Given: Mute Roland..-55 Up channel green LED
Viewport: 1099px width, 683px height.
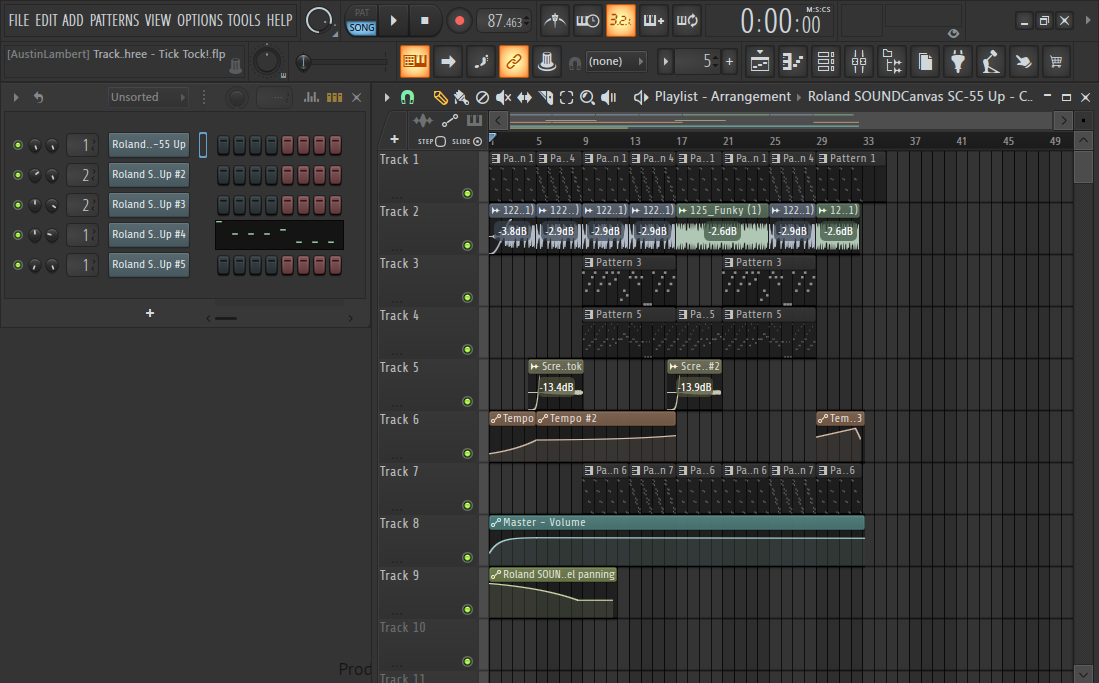Looking at the screenshot, I should coord(18,145).
